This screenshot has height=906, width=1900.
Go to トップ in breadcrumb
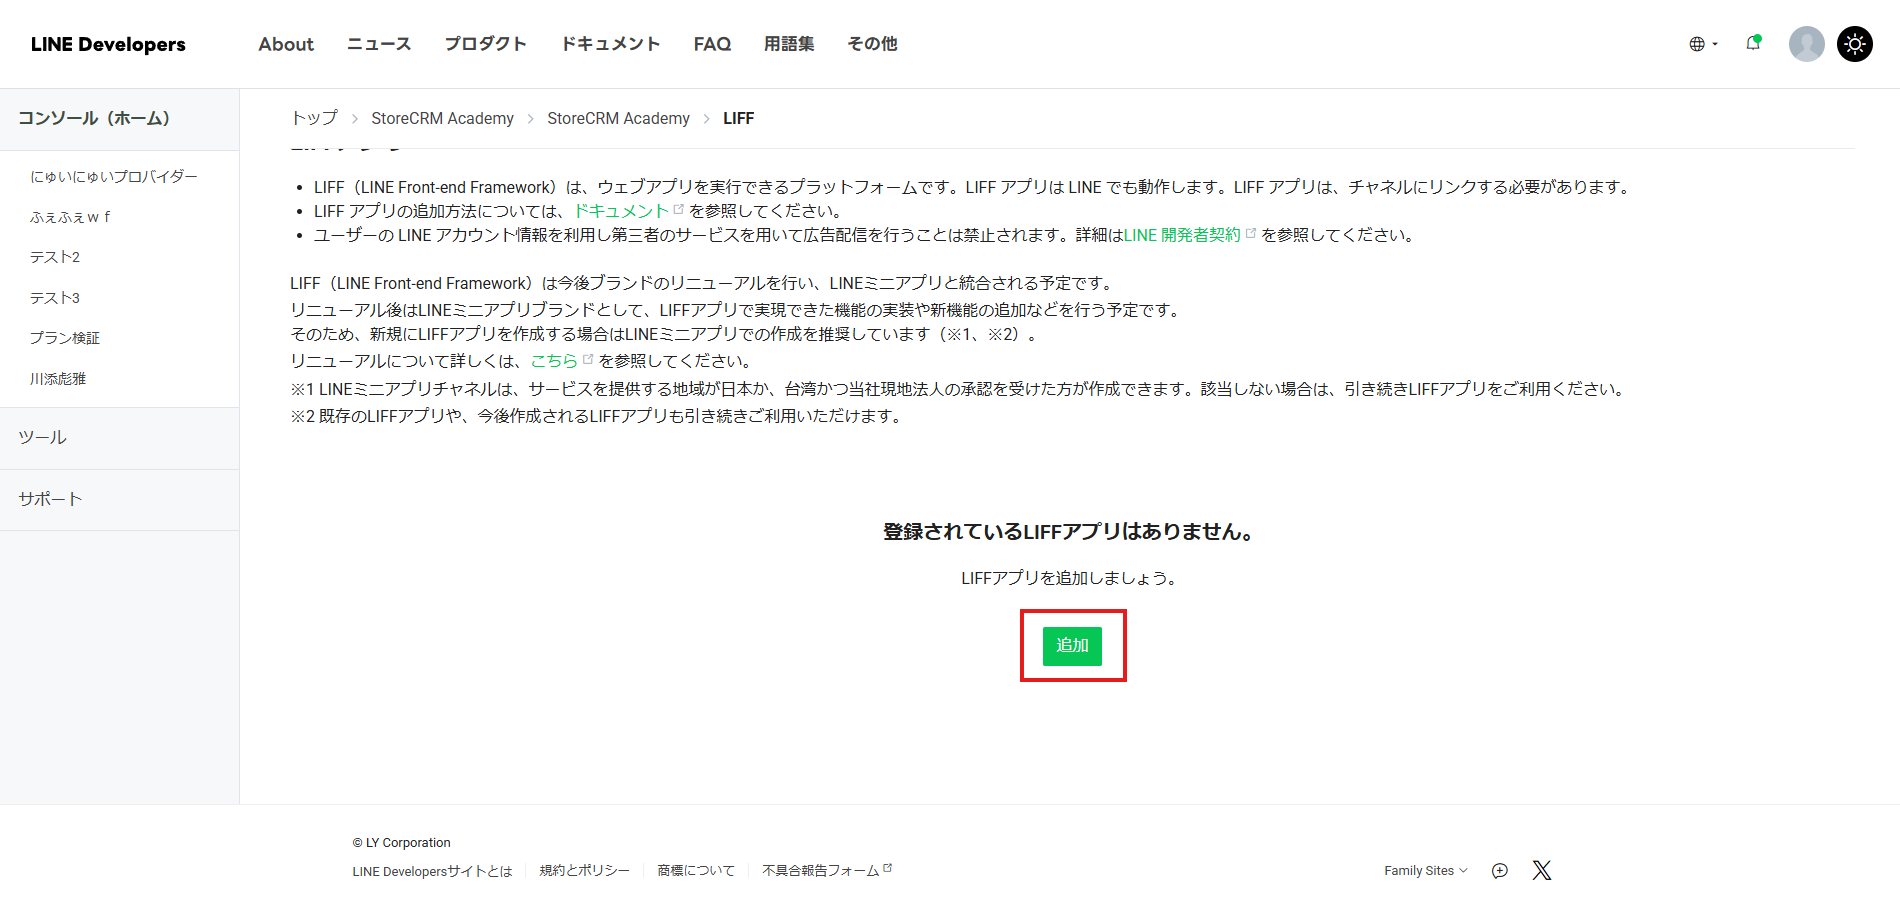click(x=314, y=118)
